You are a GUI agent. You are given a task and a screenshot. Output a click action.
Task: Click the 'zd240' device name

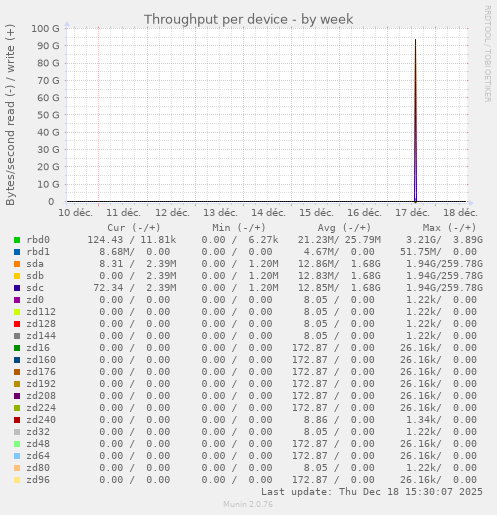coord(41,420)
